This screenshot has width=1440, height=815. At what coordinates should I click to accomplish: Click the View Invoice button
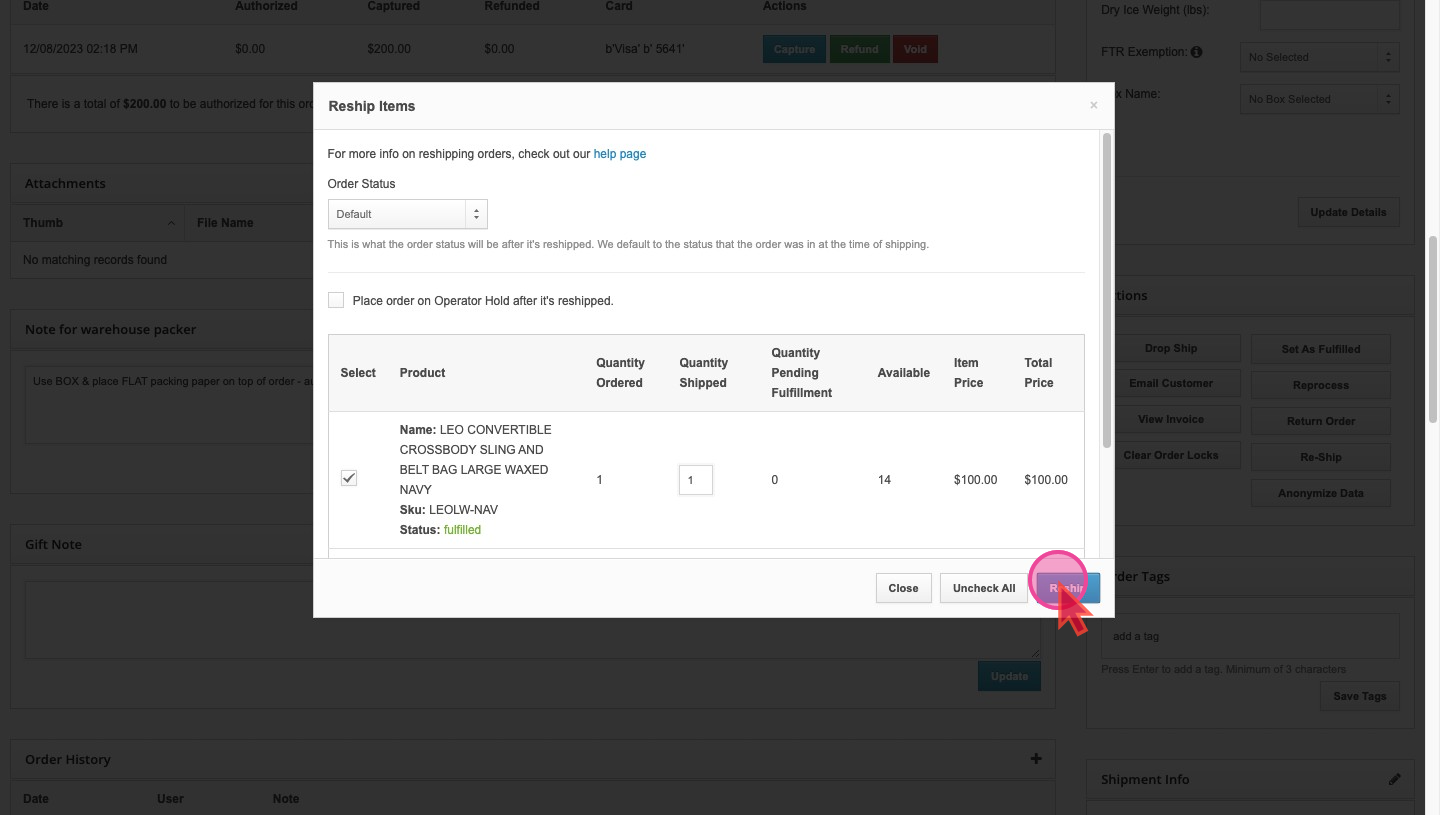[x=1171, y=419]
